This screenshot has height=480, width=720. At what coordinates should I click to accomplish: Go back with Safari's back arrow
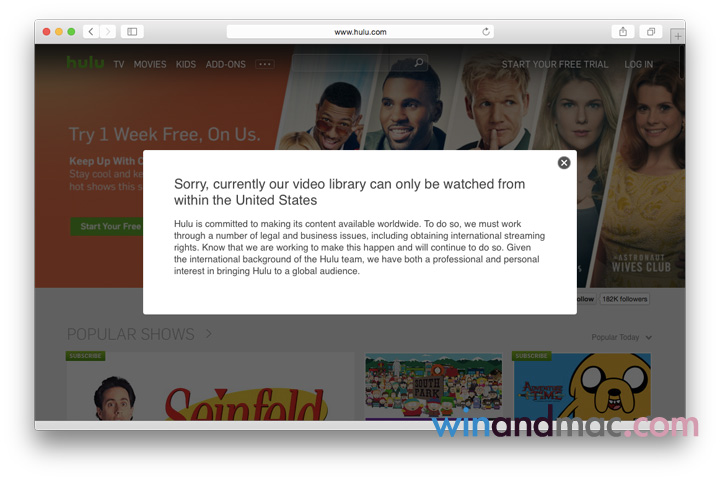pos(91,32)
